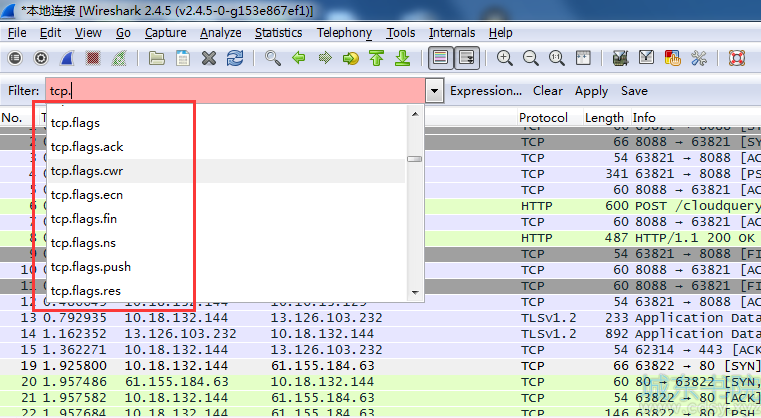The height and width of the screenshot is (418, 761).
Task: Choose tcp.flags.ecn suggestion
Action: [x=226, y=195]
